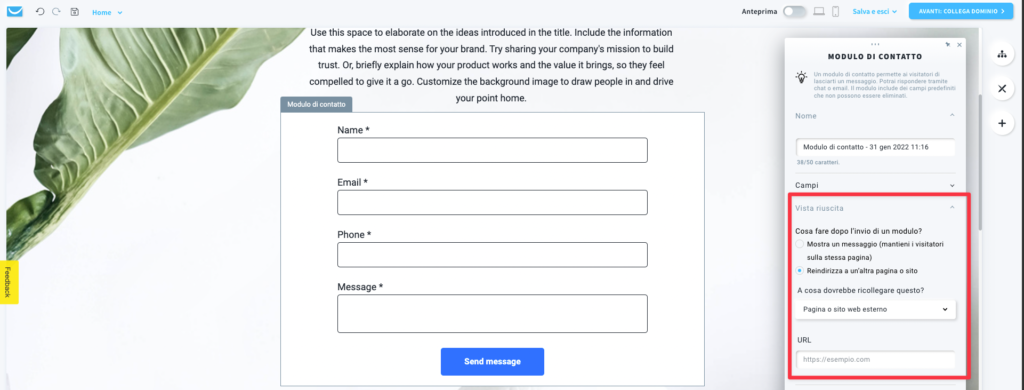Expand the Campi section
Image resolution: width=1024 pixels, height=390 pixels.
point(875,186)
